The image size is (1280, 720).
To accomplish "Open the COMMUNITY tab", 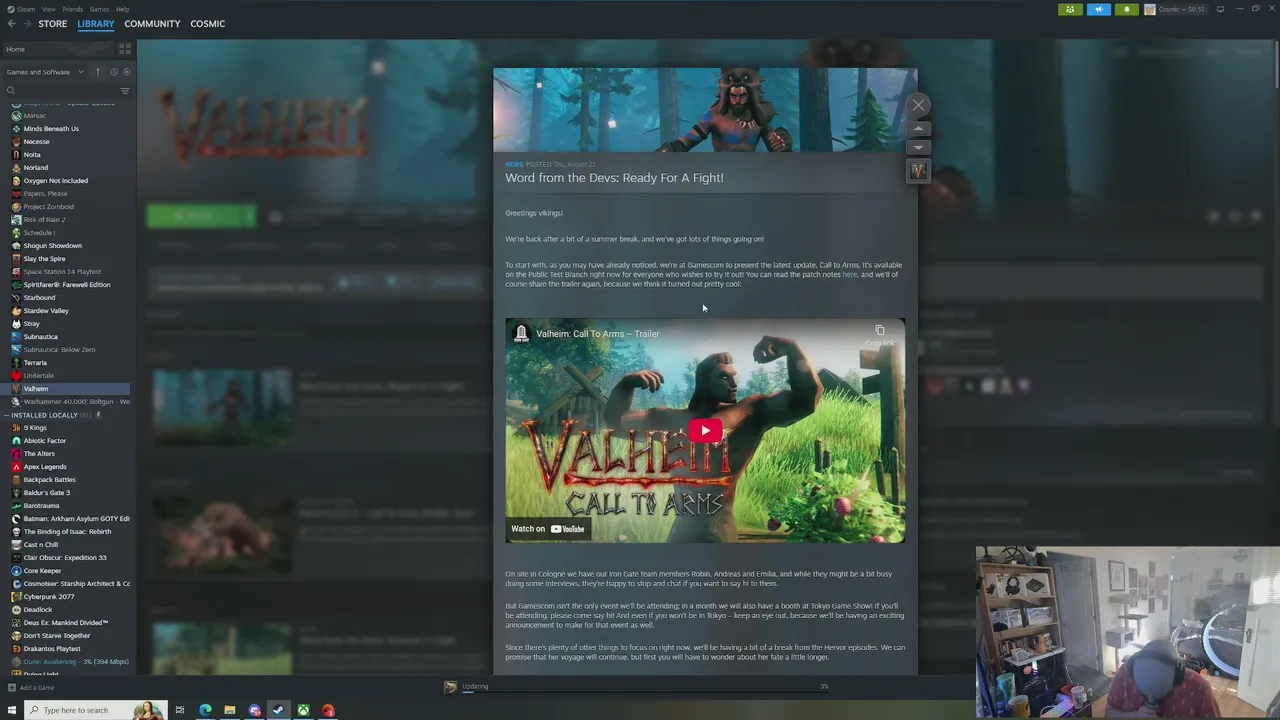I will point(152,24).
